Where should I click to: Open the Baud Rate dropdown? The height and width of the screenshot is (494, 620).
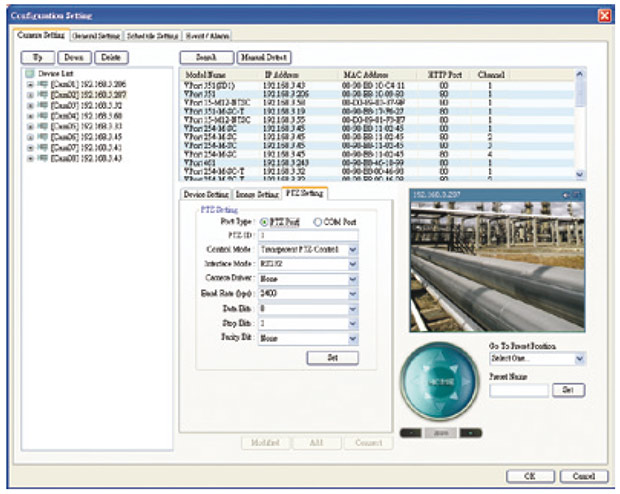point(352,295)
